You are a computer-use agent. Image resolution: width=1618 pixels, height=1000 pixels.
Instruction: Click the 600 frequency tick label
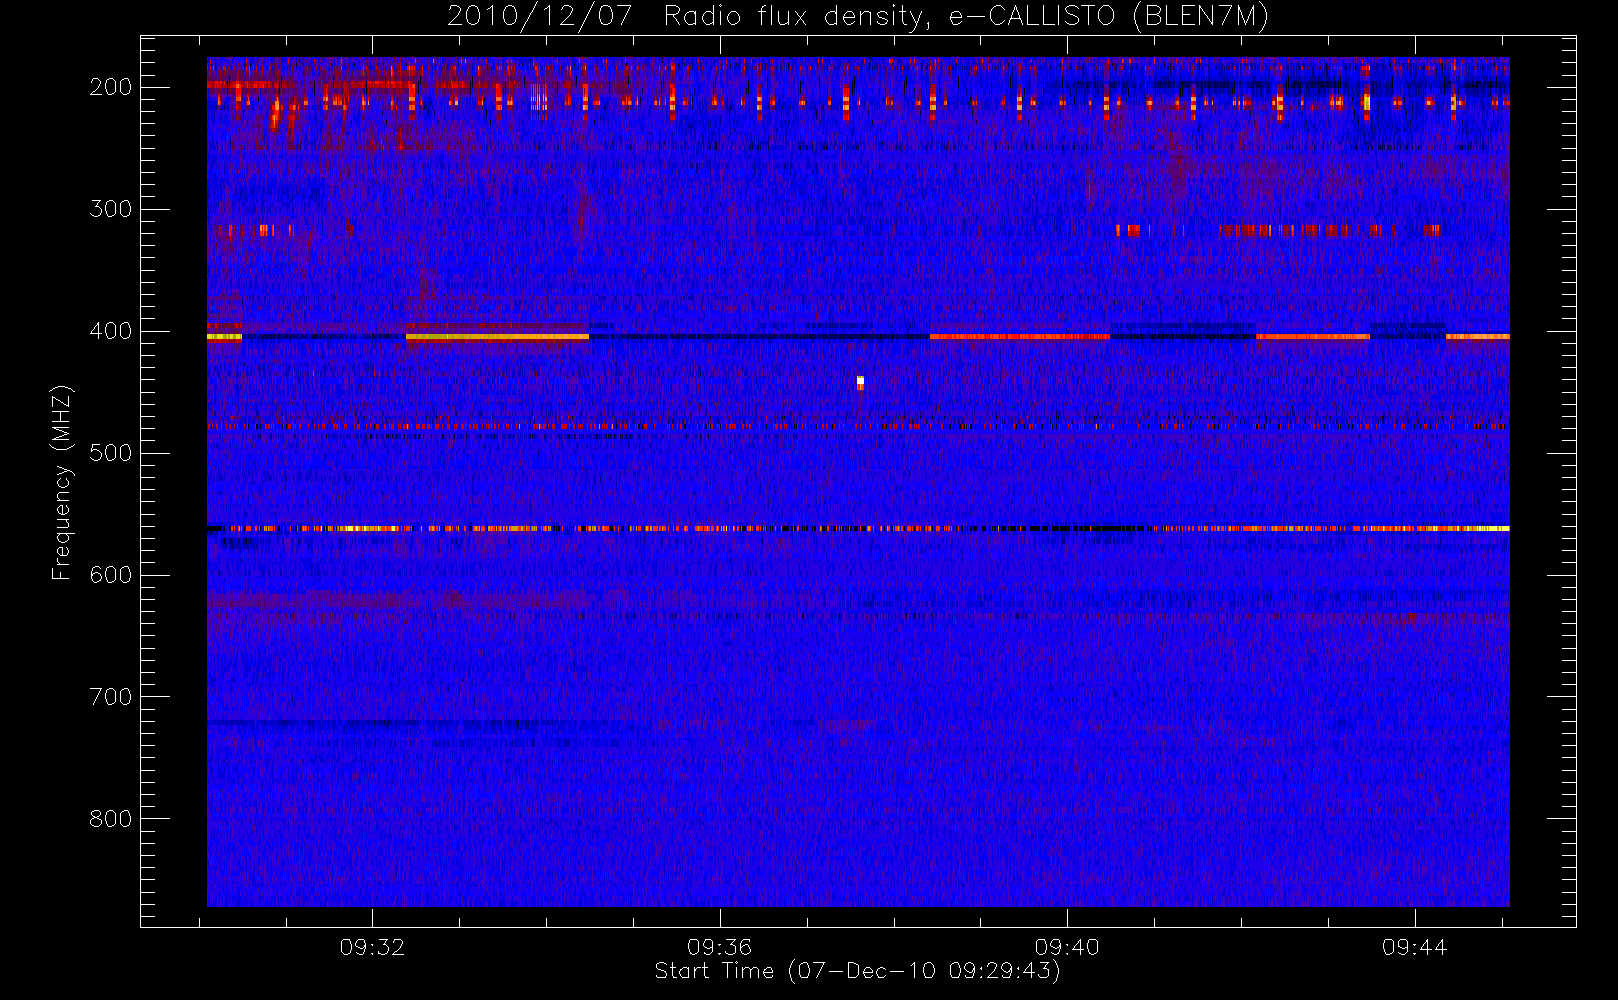click(x=111, y=575)
